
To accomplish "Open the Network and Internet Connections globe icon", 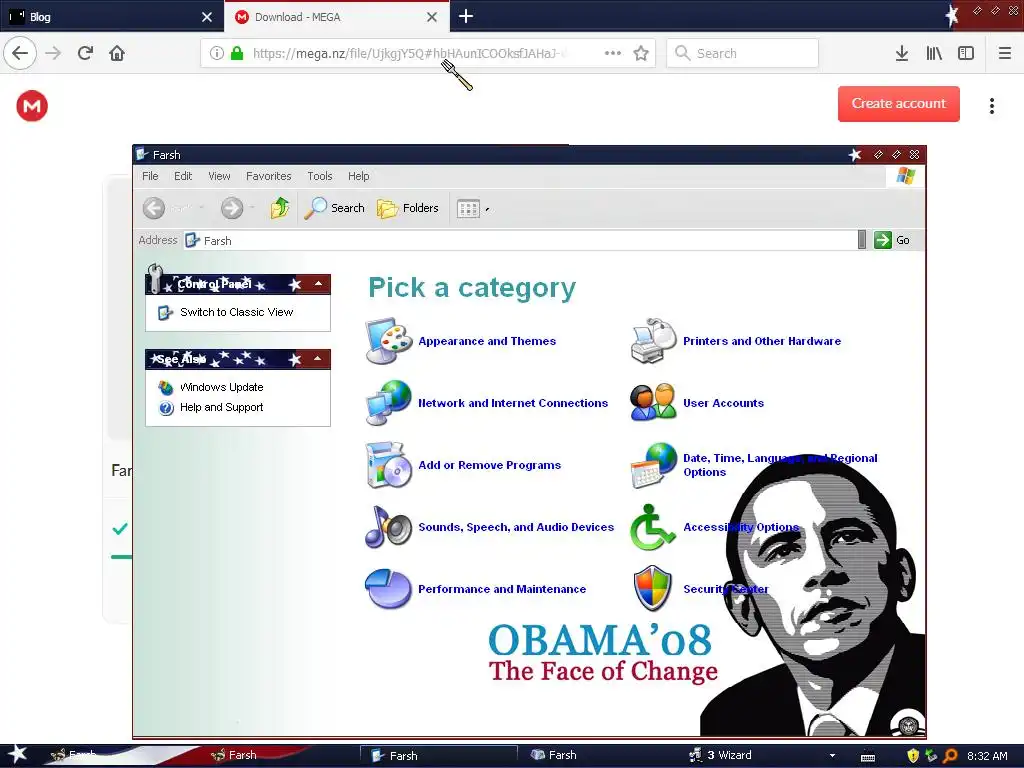I will click(389, 402).
